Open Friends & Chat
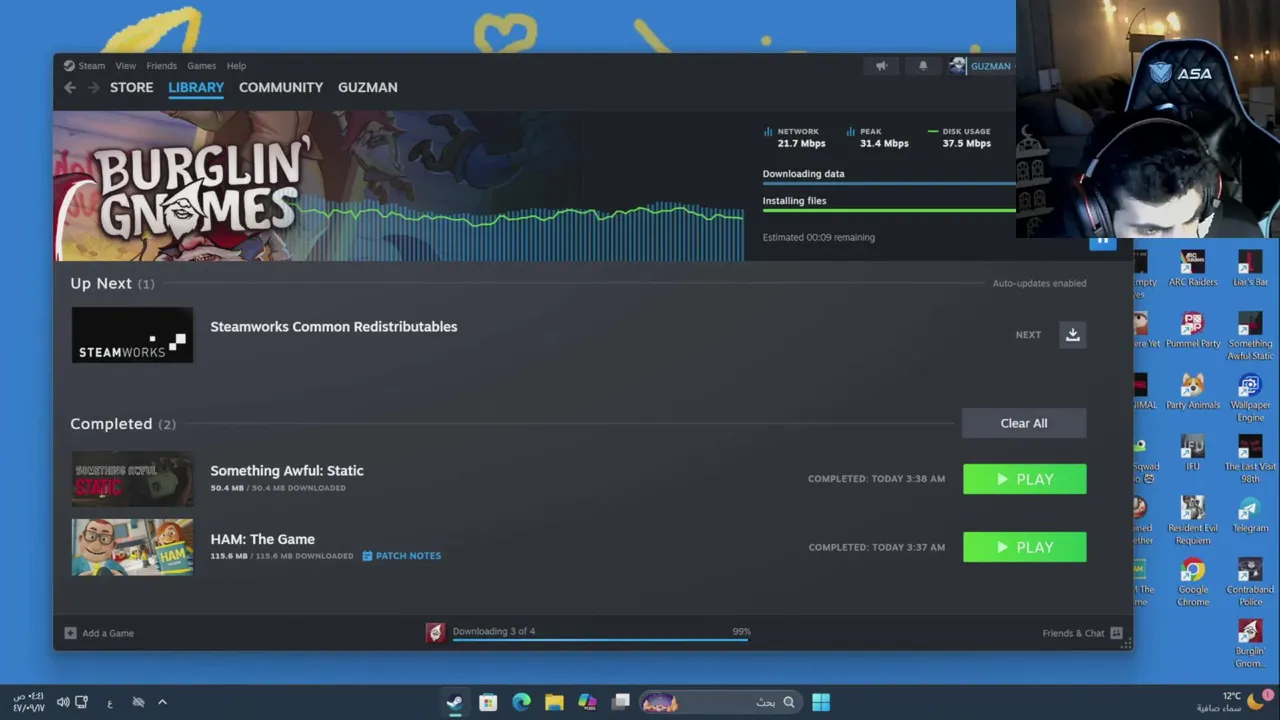This screenshot has width=1280, height=720. [1082, 633]
